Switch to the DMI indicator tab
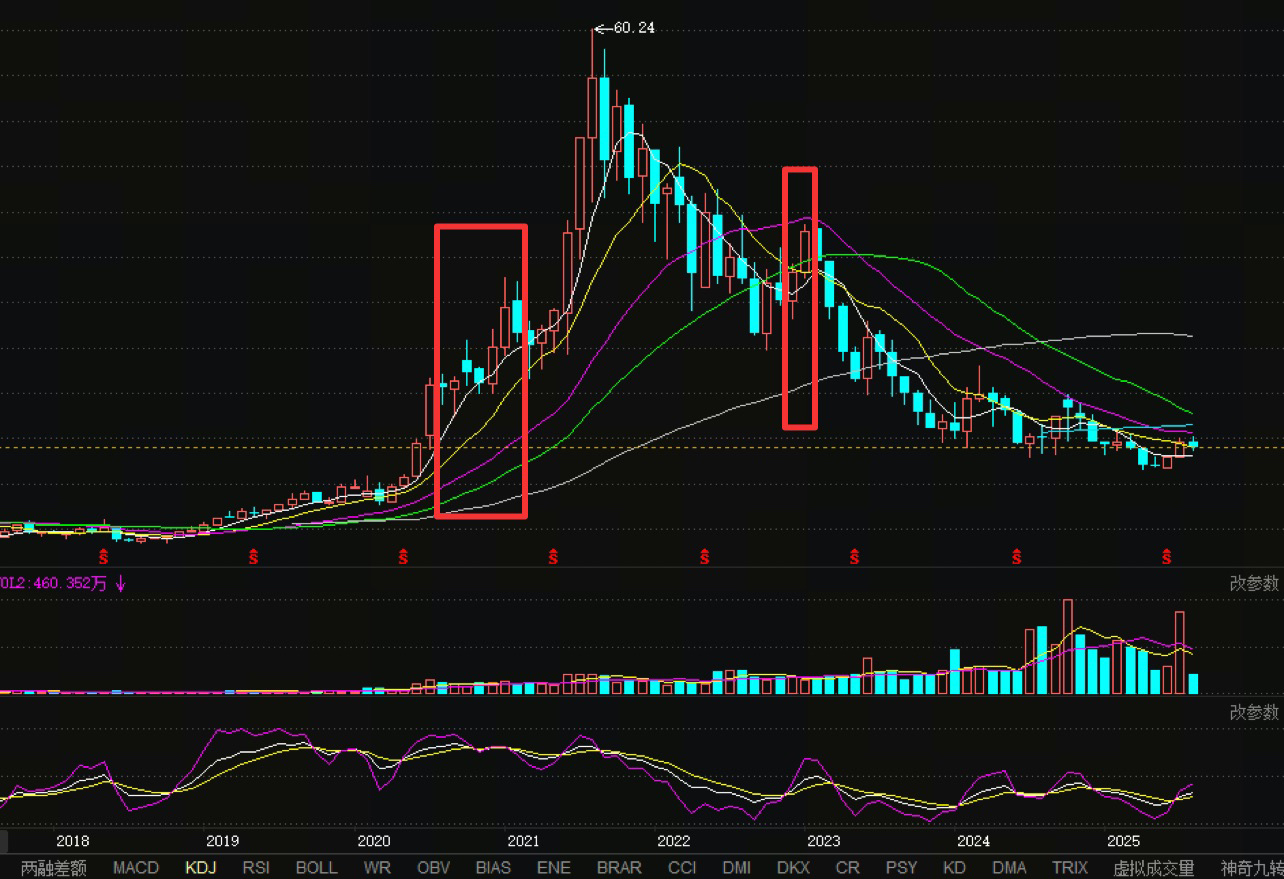1284x879 pixels. coord(737,868)
